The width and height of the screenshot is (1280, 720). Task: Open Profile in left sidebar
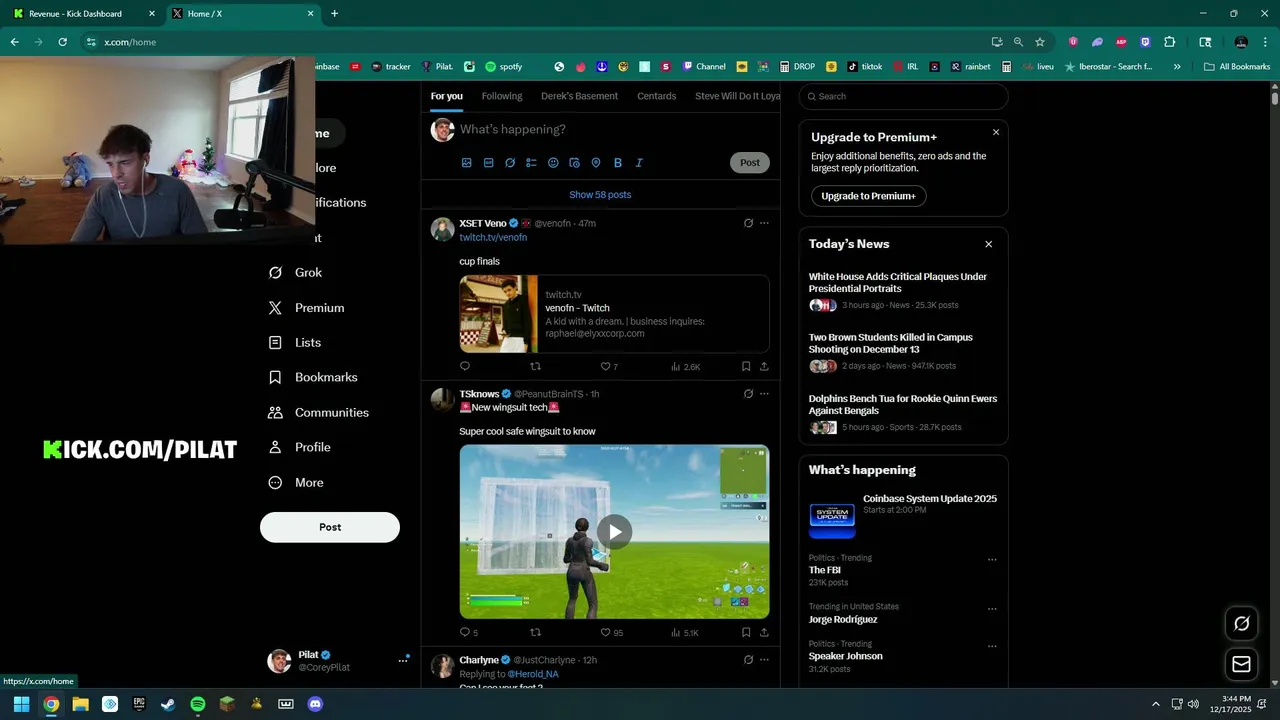coord(300,448)
